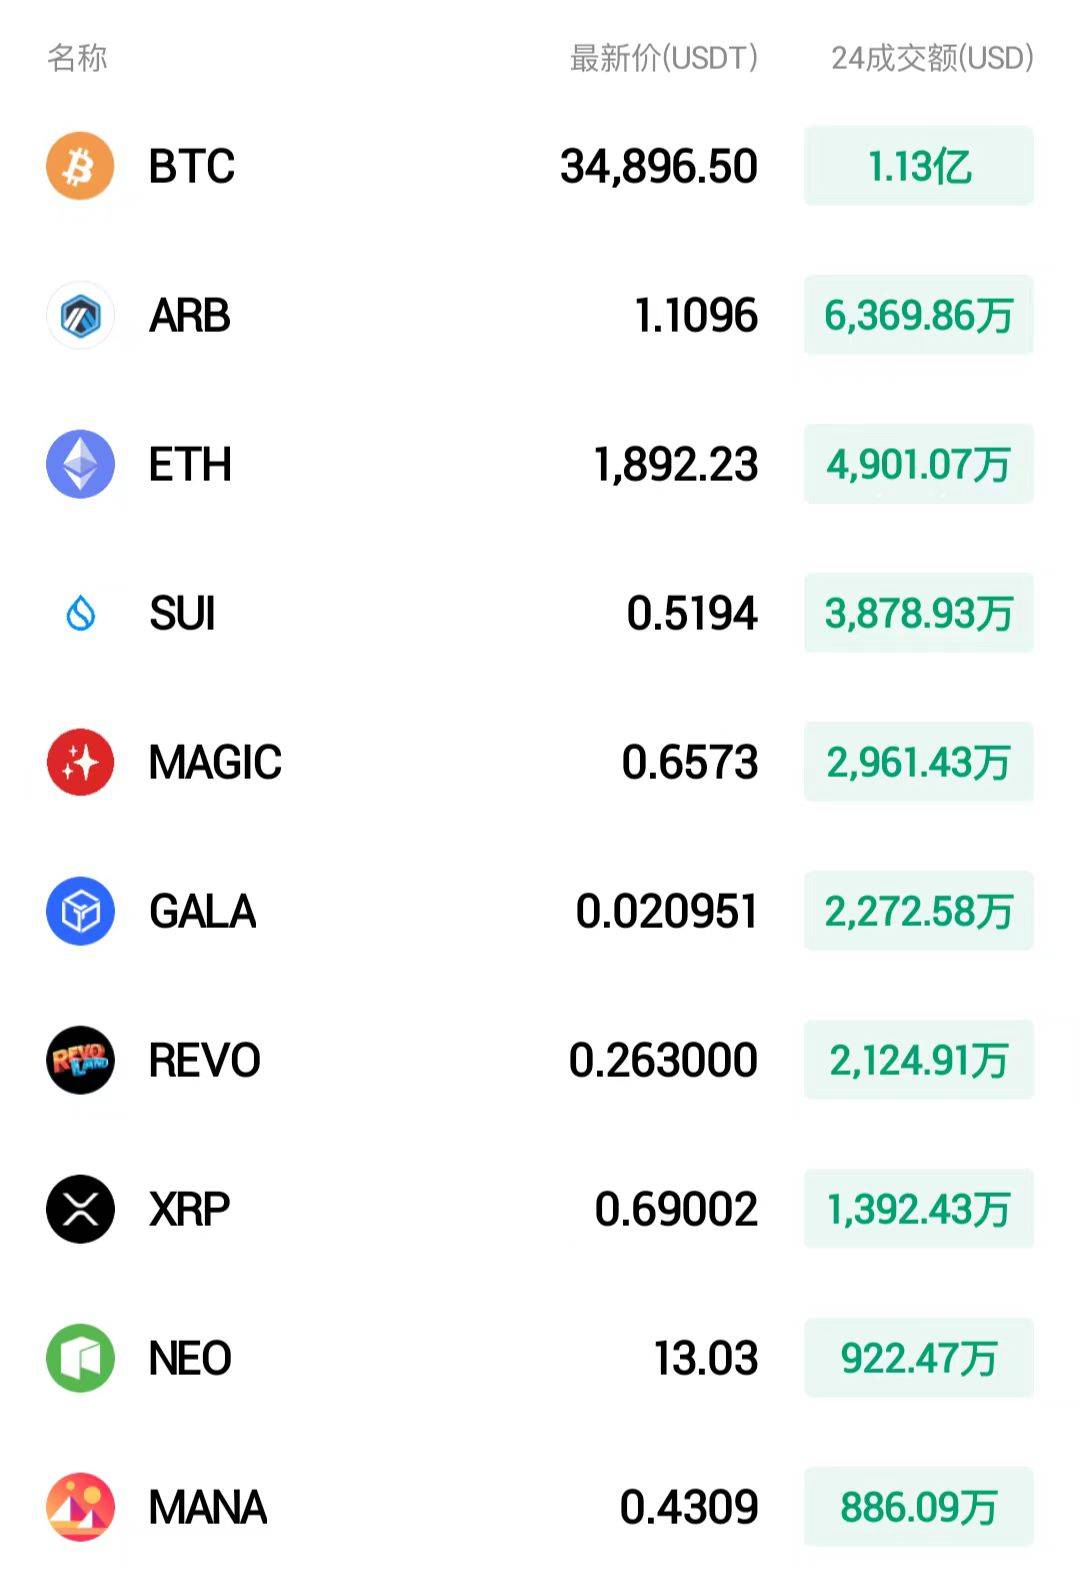Viewport: 1080px width, 1577px height.
Task: Open the Arbitrum ARB logo icon
Action: point(80,315)
